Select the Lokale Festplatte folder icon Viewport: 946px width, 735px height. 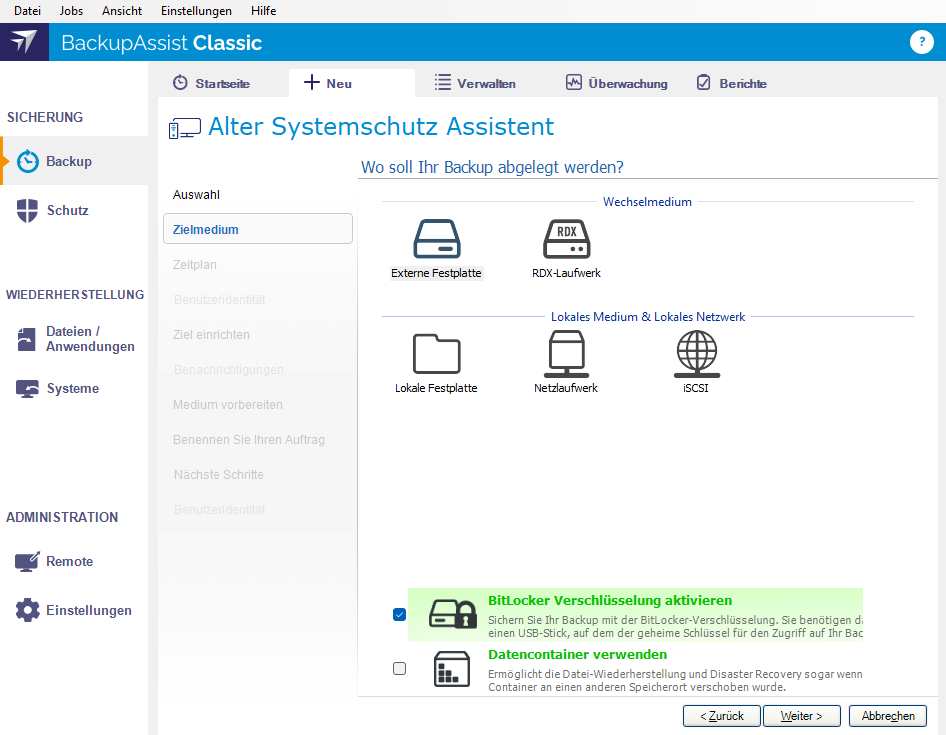(436, 354)
